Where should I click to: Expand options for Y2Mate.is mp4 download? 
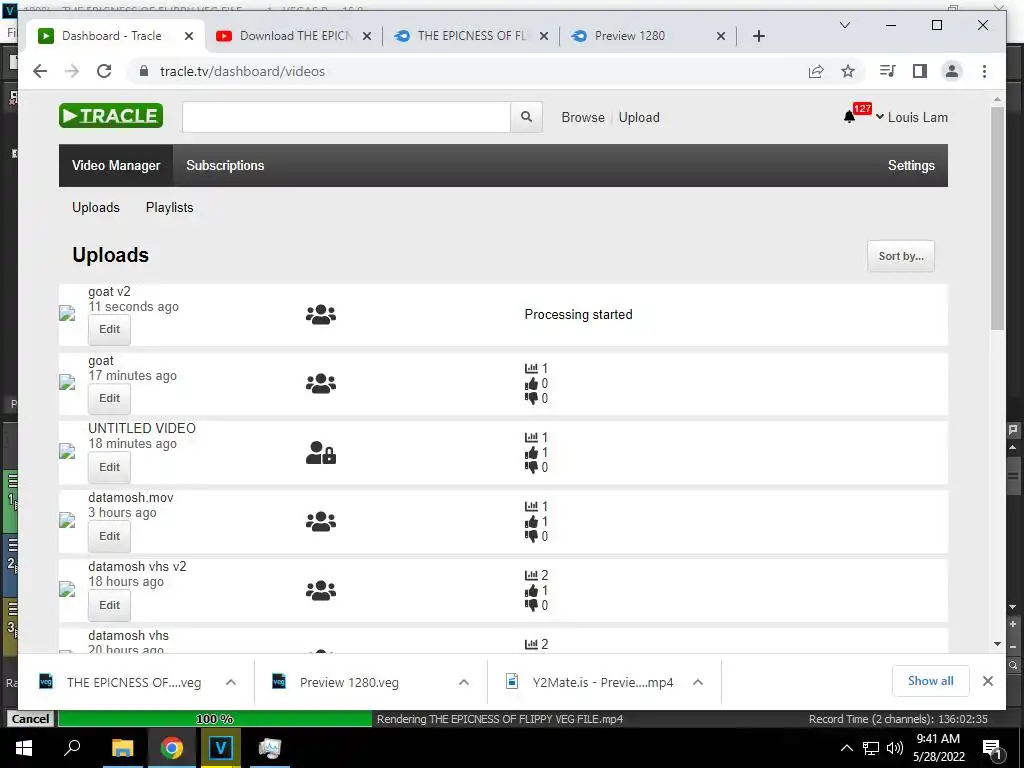click(x=697, y=682)
